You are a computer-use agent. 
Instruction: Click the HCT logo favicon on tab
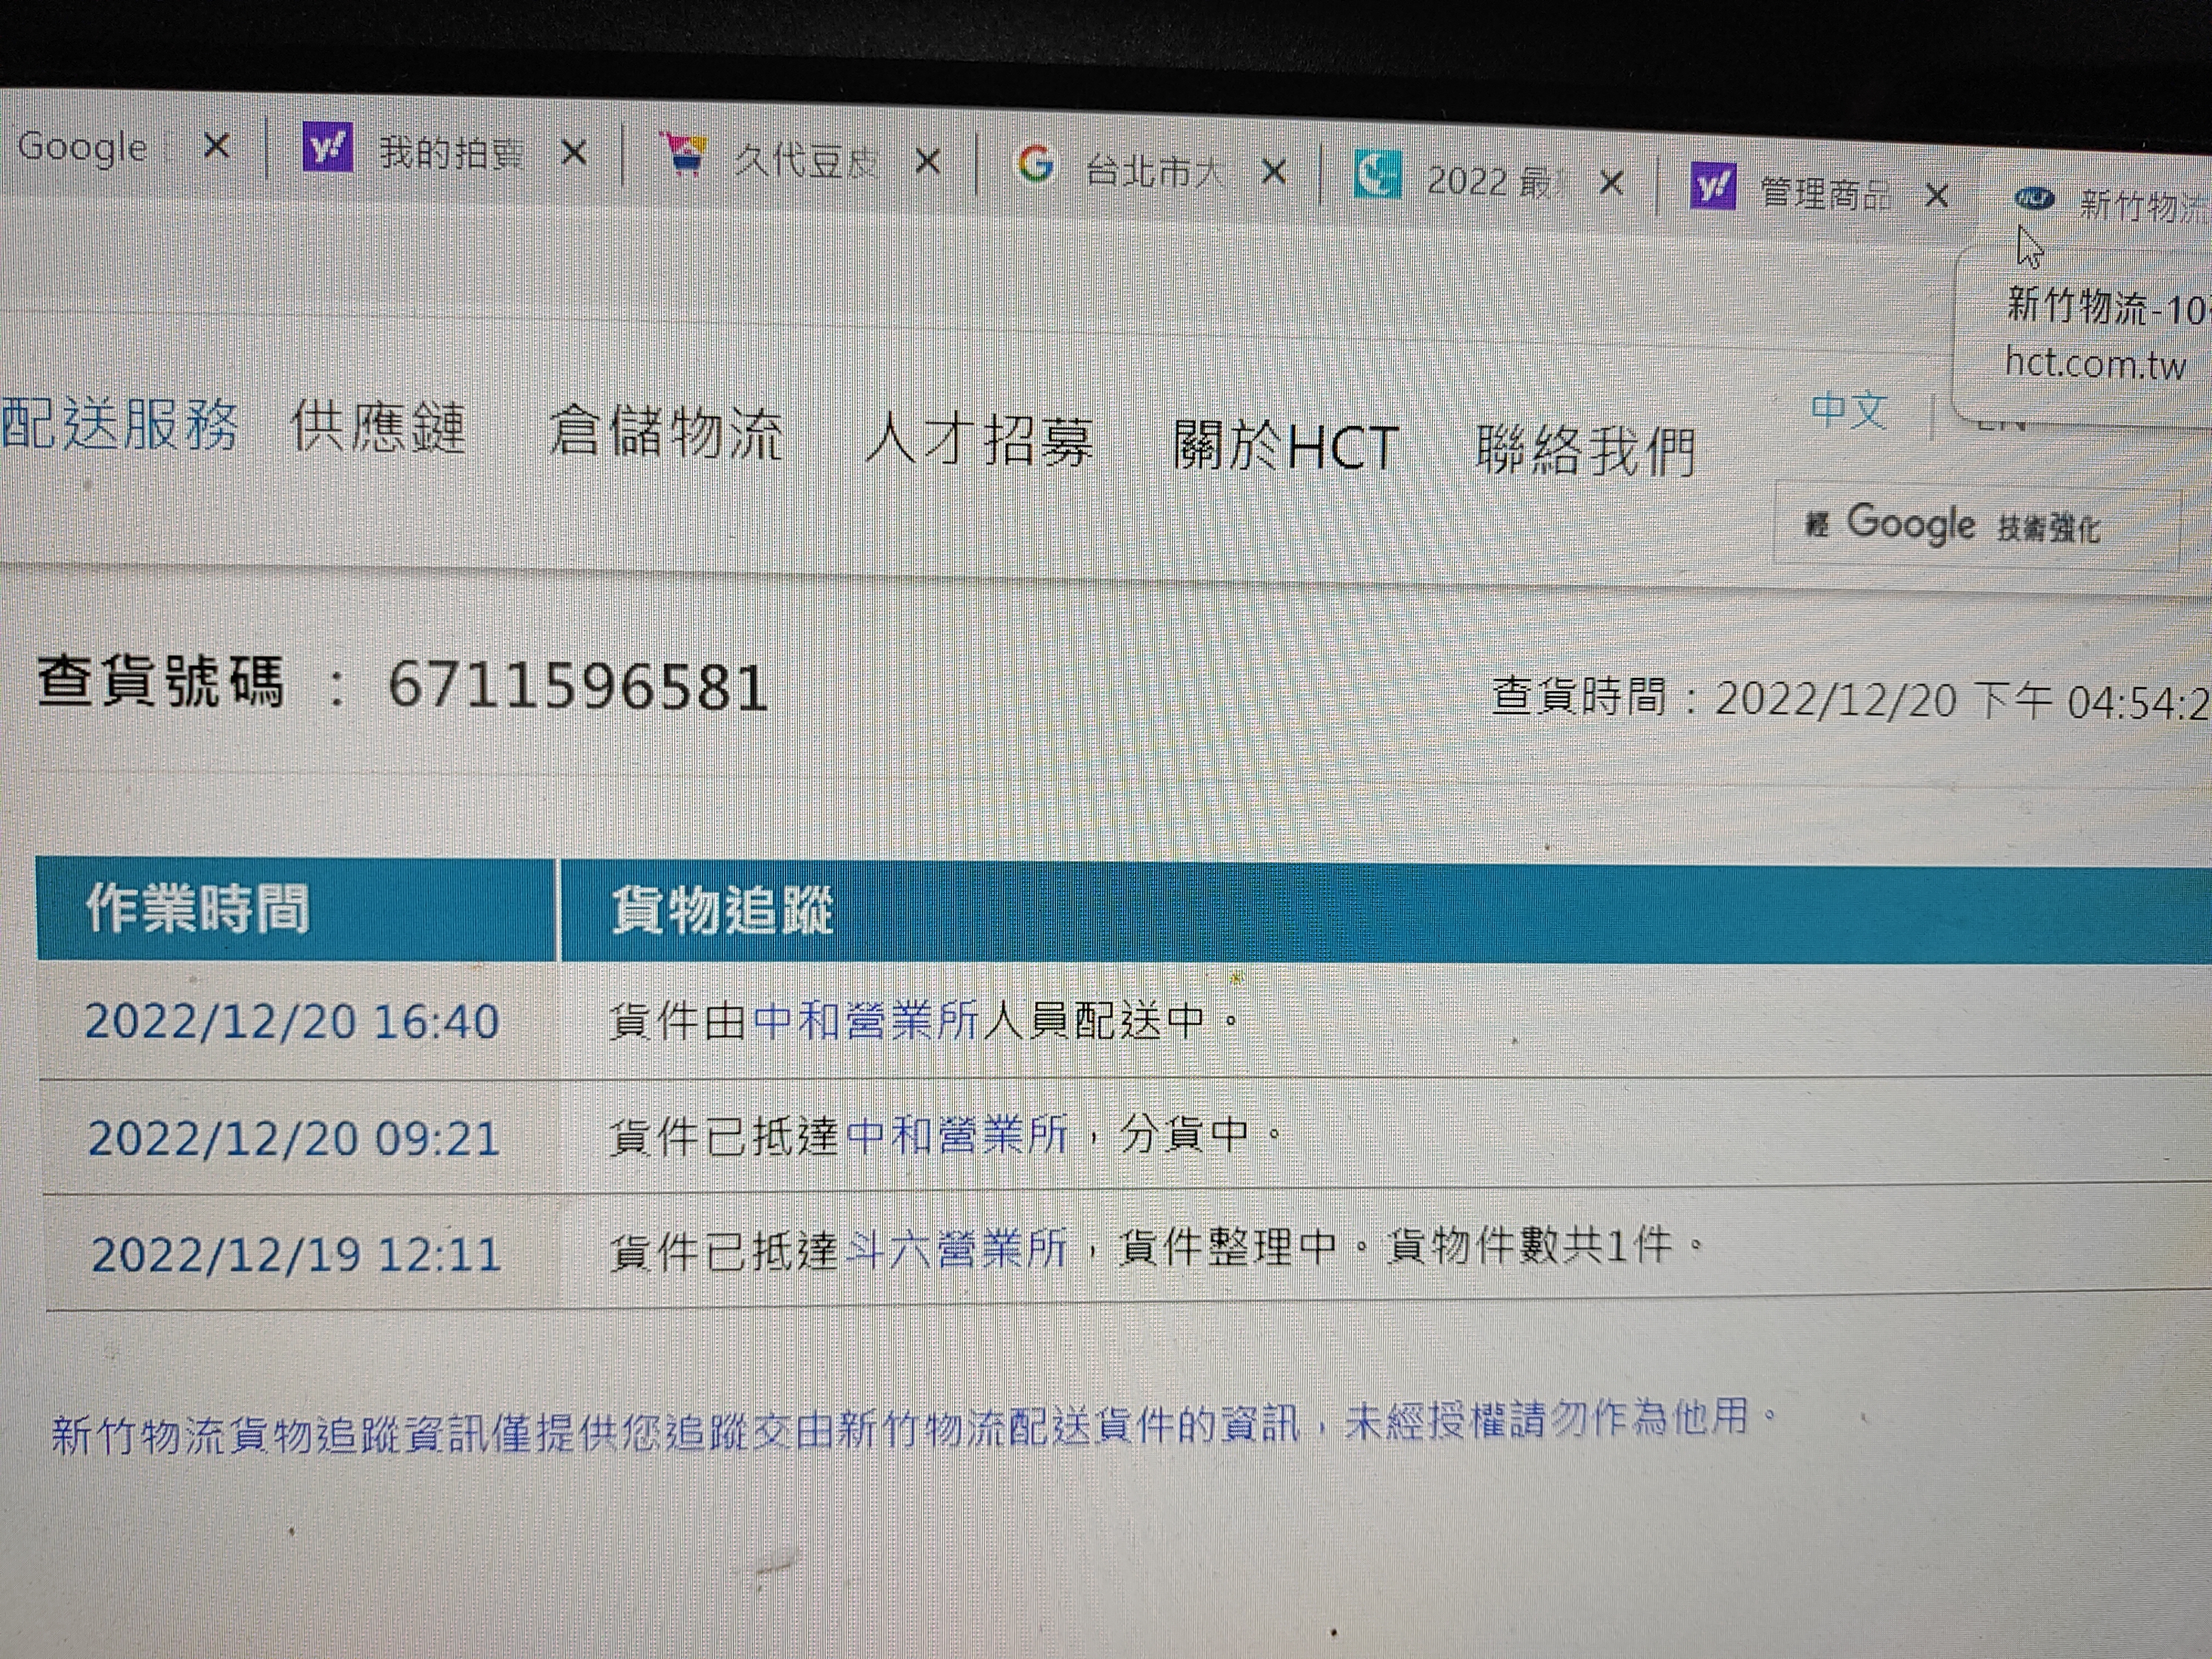click(x=2034, y=199)
